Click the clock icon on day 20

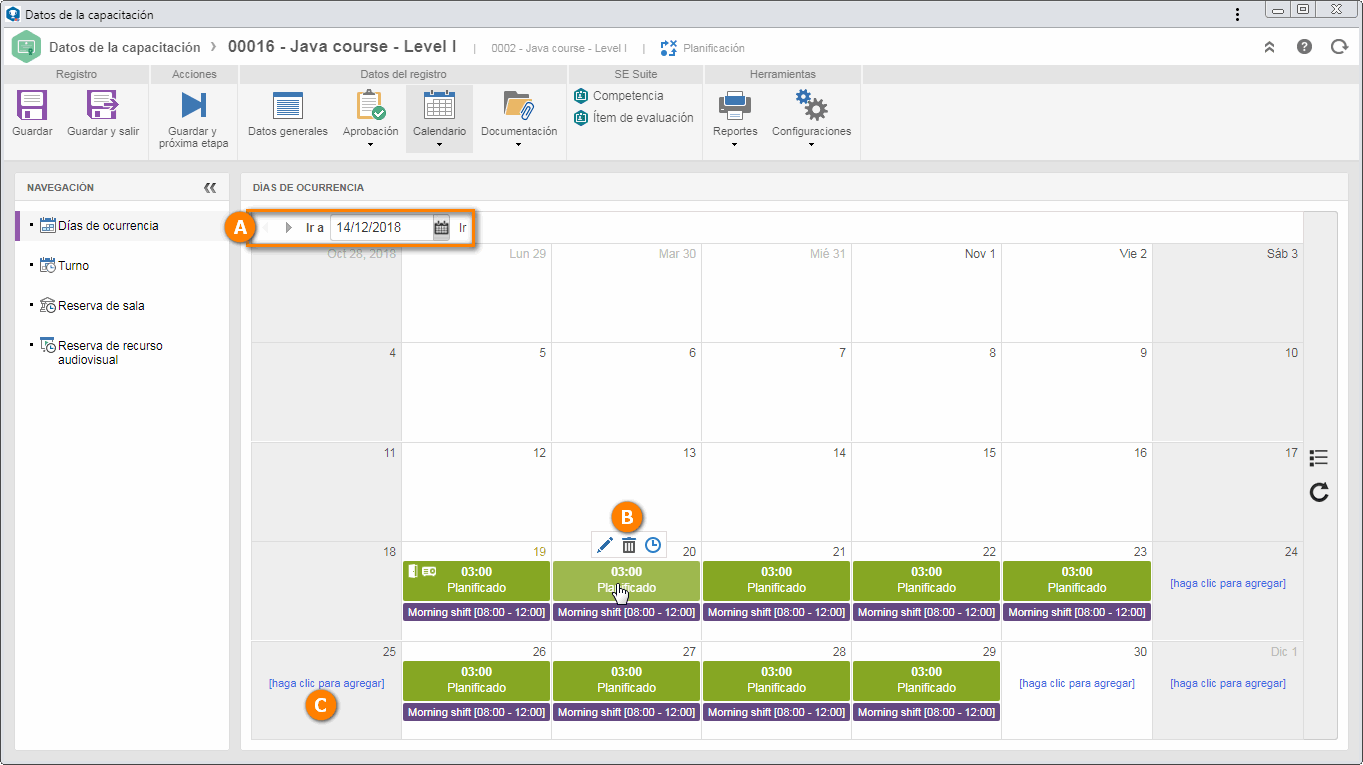(653, 545)
